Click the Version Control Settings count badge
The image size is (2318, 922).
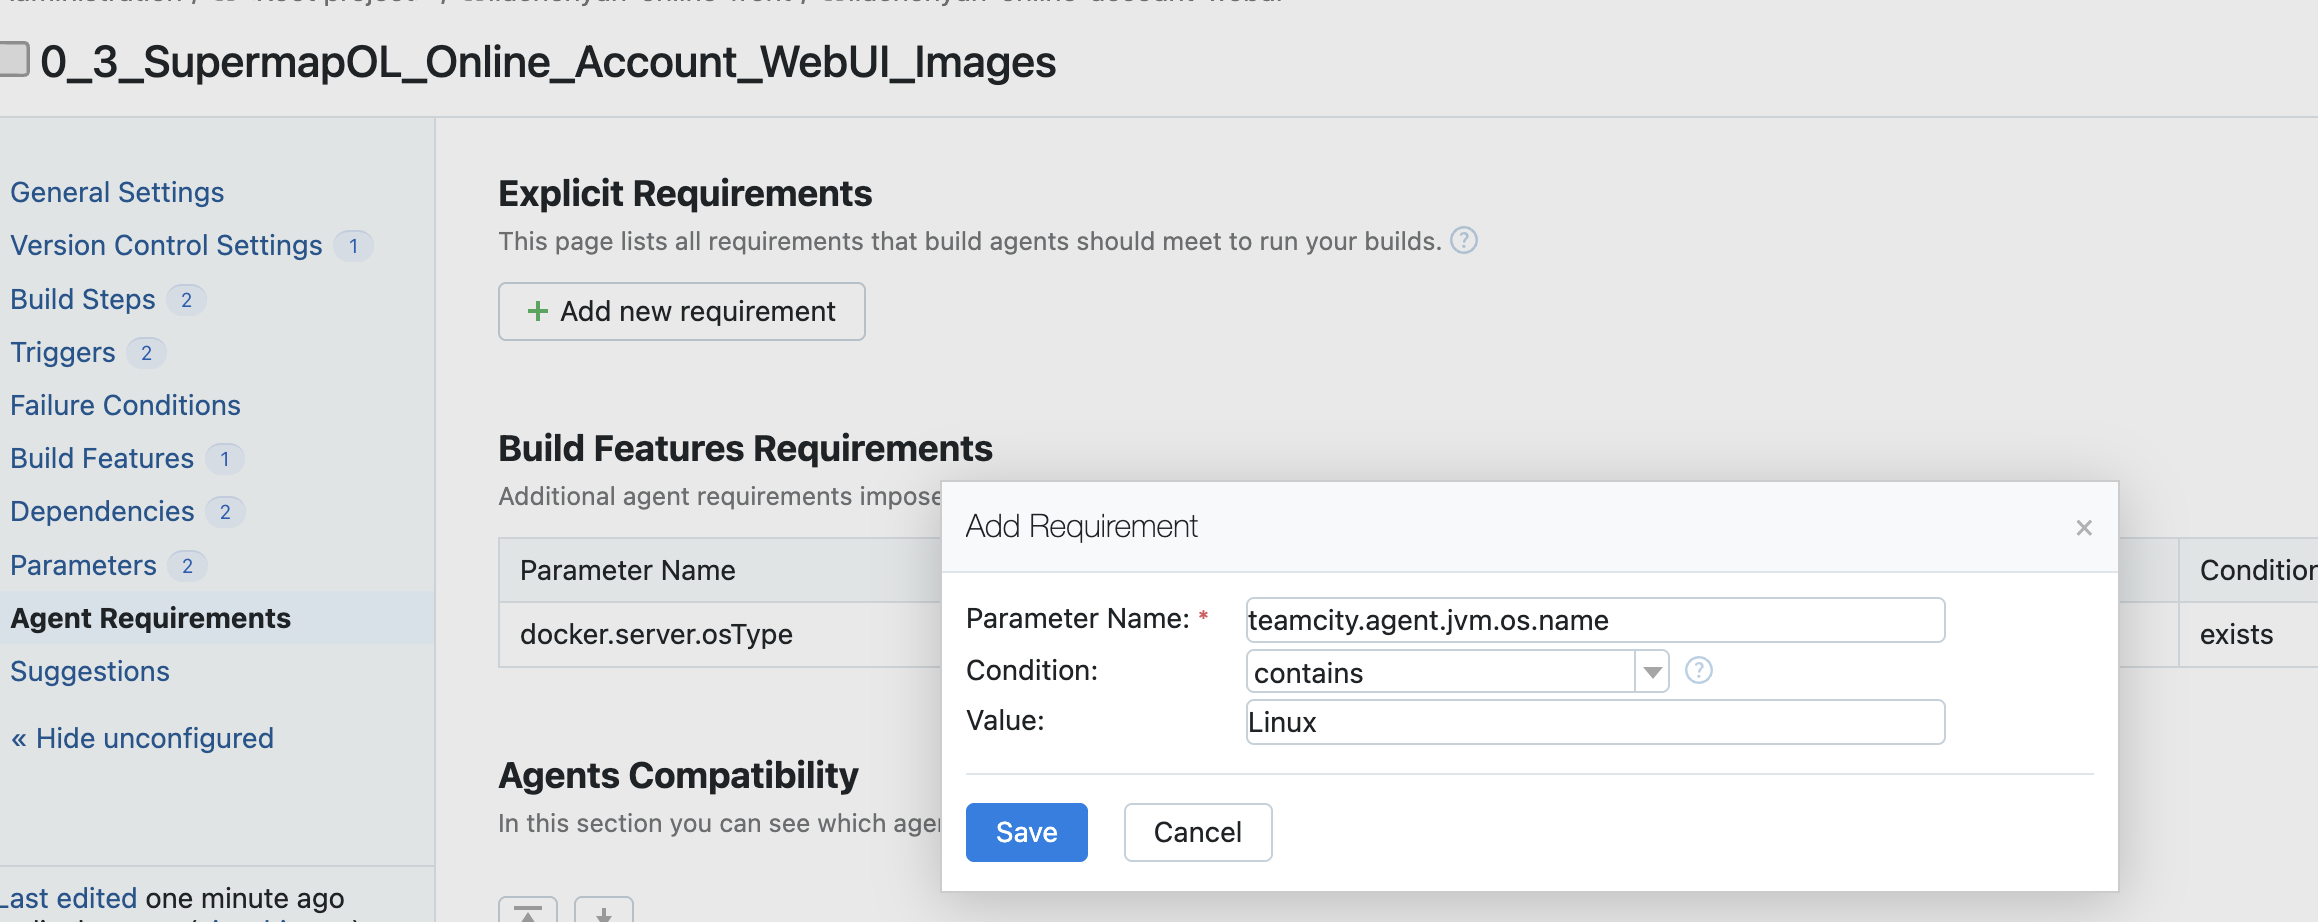tap(353, 246)
